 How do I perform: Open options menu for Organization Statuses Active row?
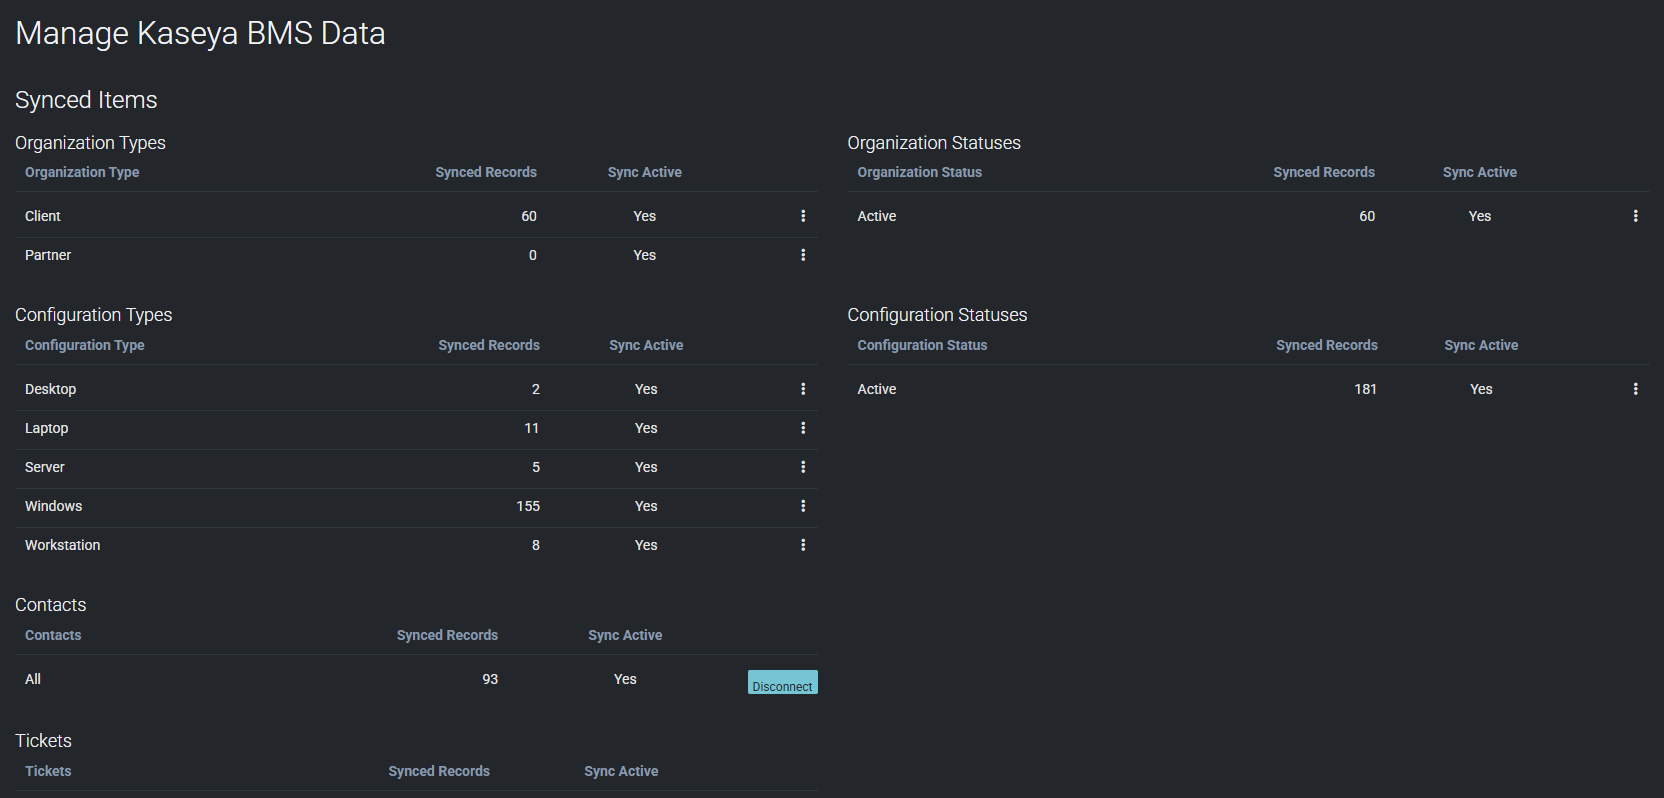tap(1636, 216)
